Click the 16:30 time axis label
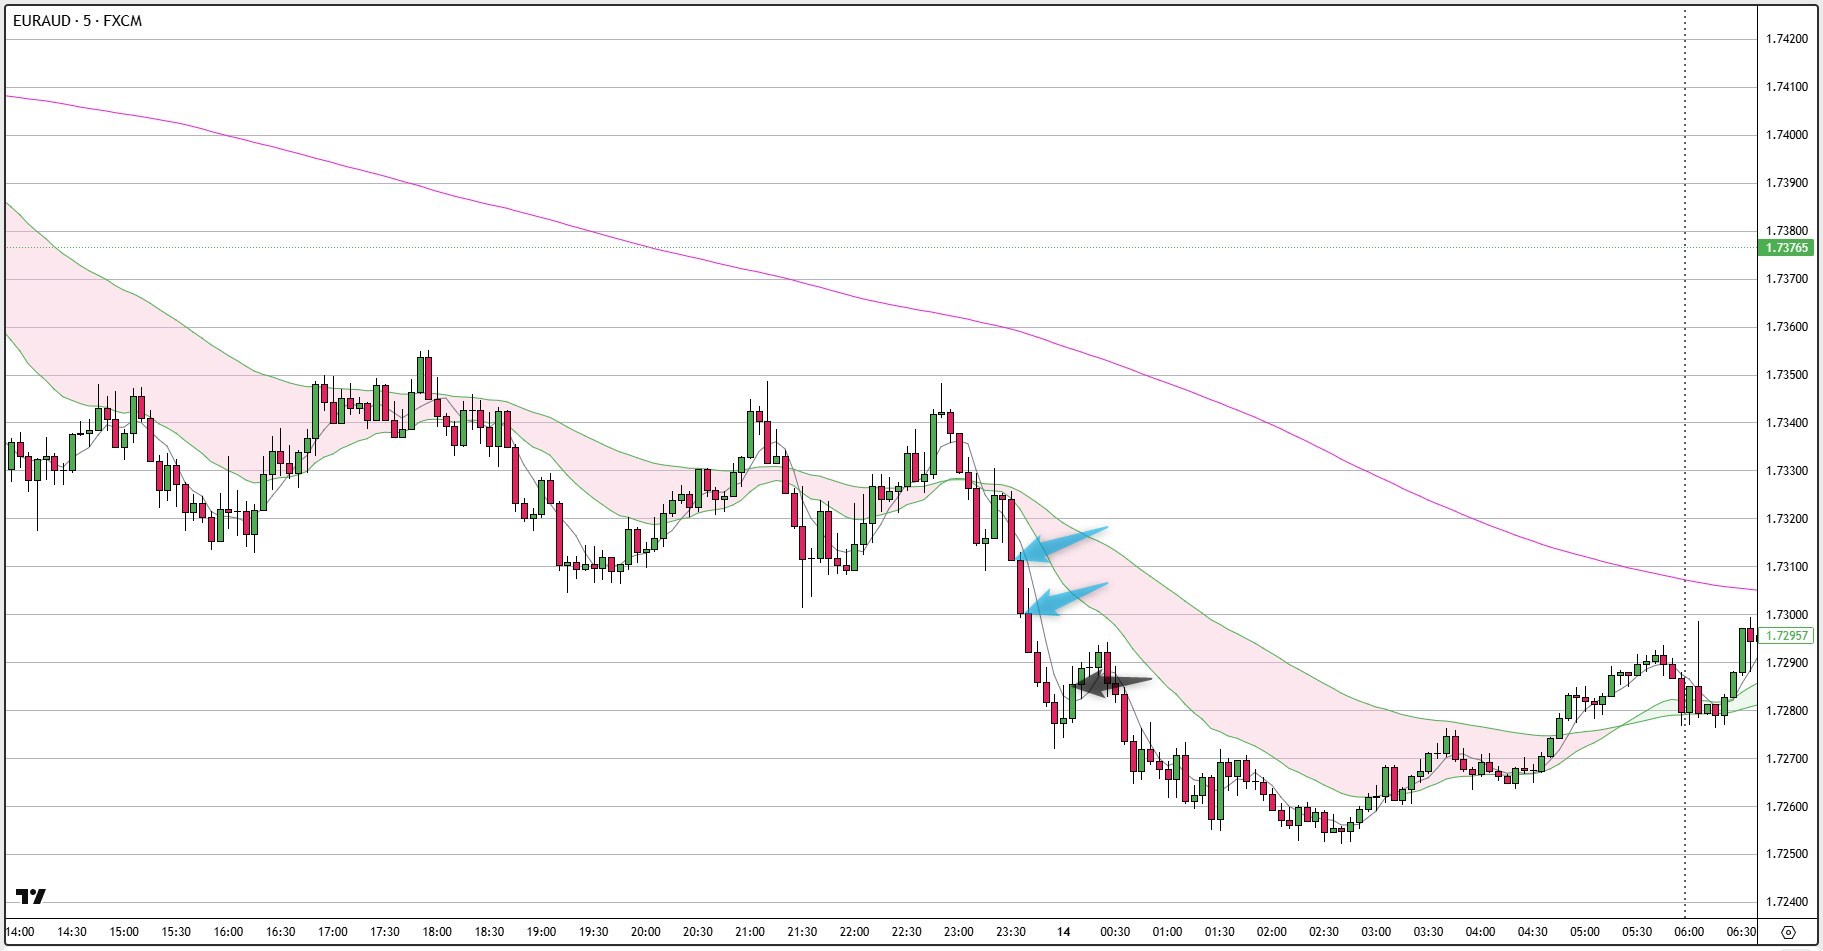The height and width of the screenshot is (951, 1823). coord(281,932)
